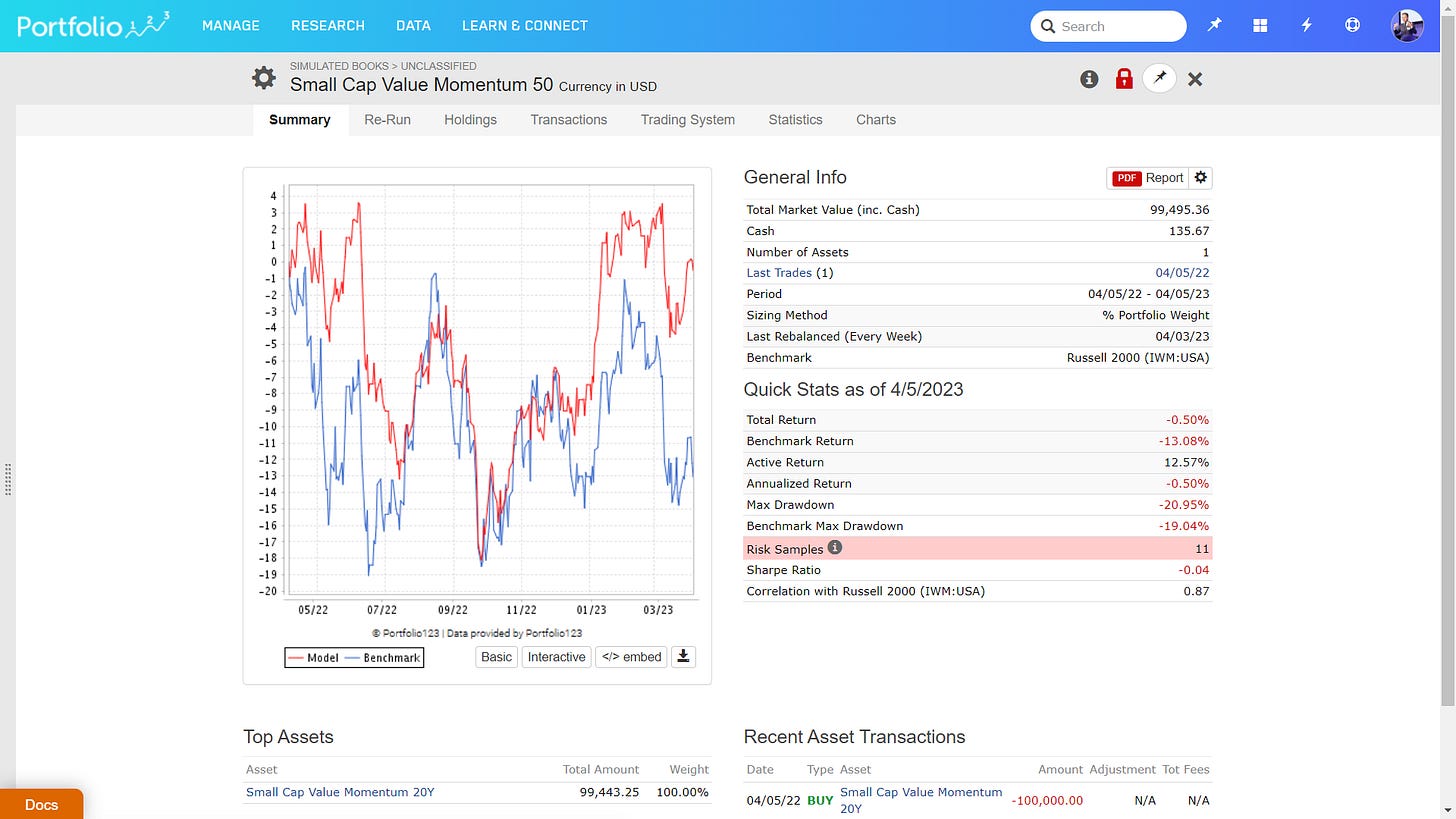
Task: Click the red lock icon
Action: click(x=1124, y=79)
